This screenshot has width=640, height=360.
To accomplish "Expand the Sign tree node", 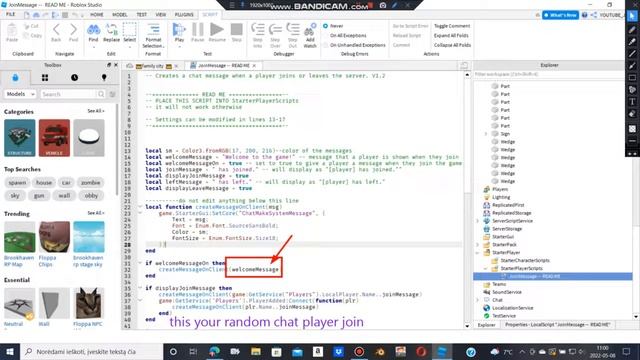I will (486, 134).
